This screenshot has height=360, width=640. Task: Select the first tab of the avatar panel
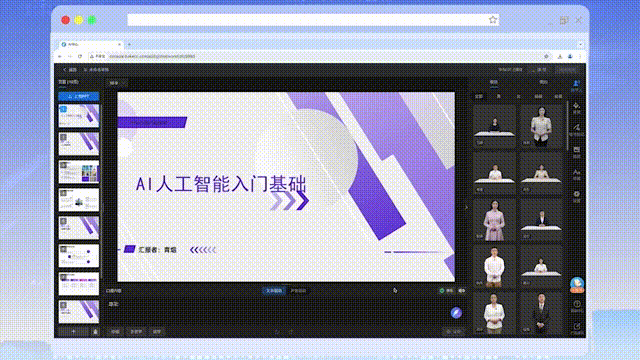493,82
